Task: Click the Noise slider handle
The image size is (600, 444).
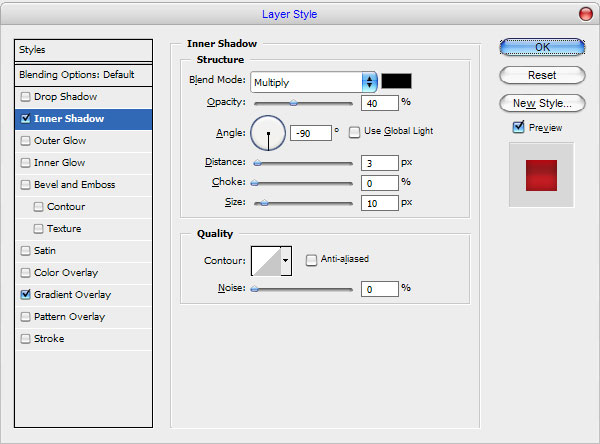Action: pos(254,289)
